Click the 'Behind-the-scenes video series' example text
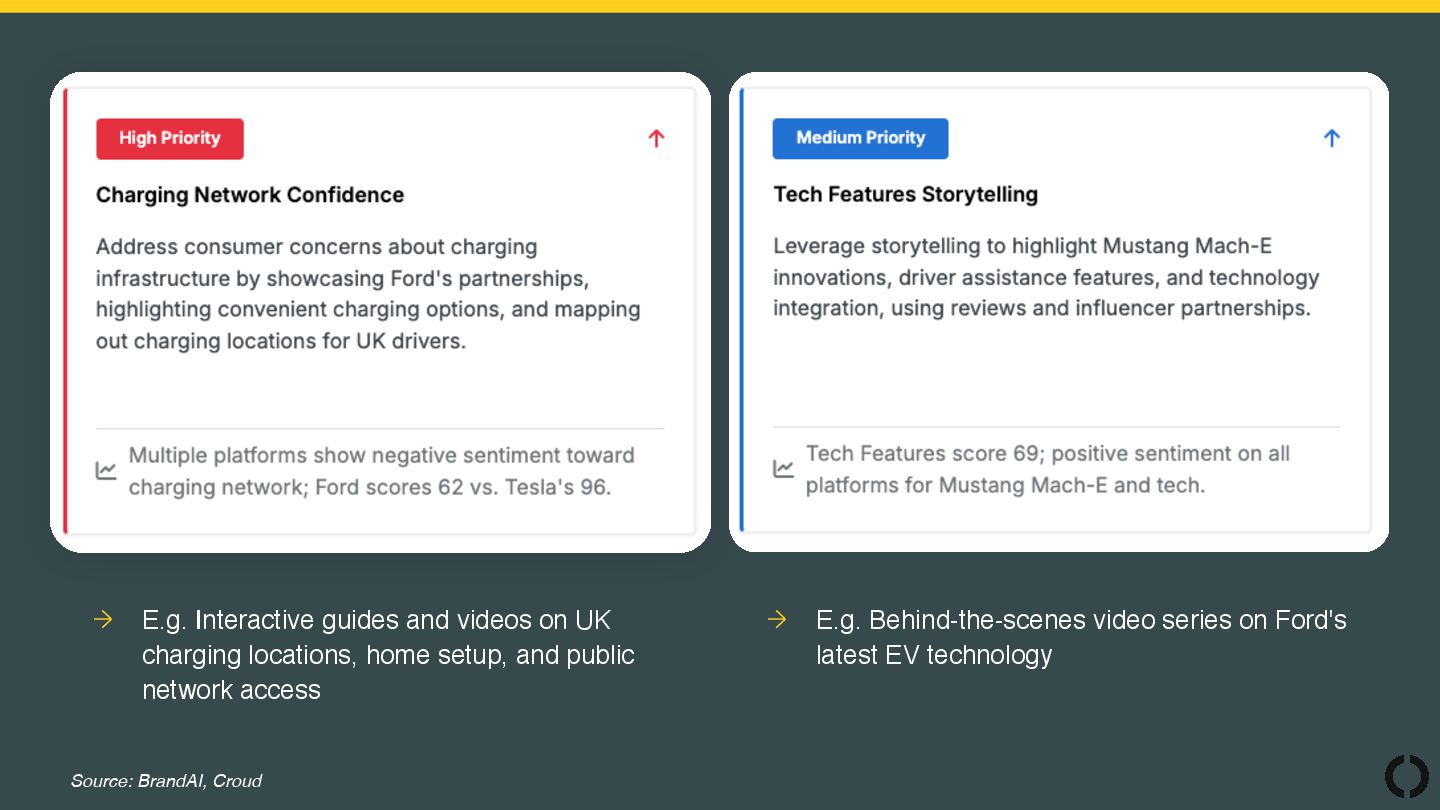 click(1081, 637)
